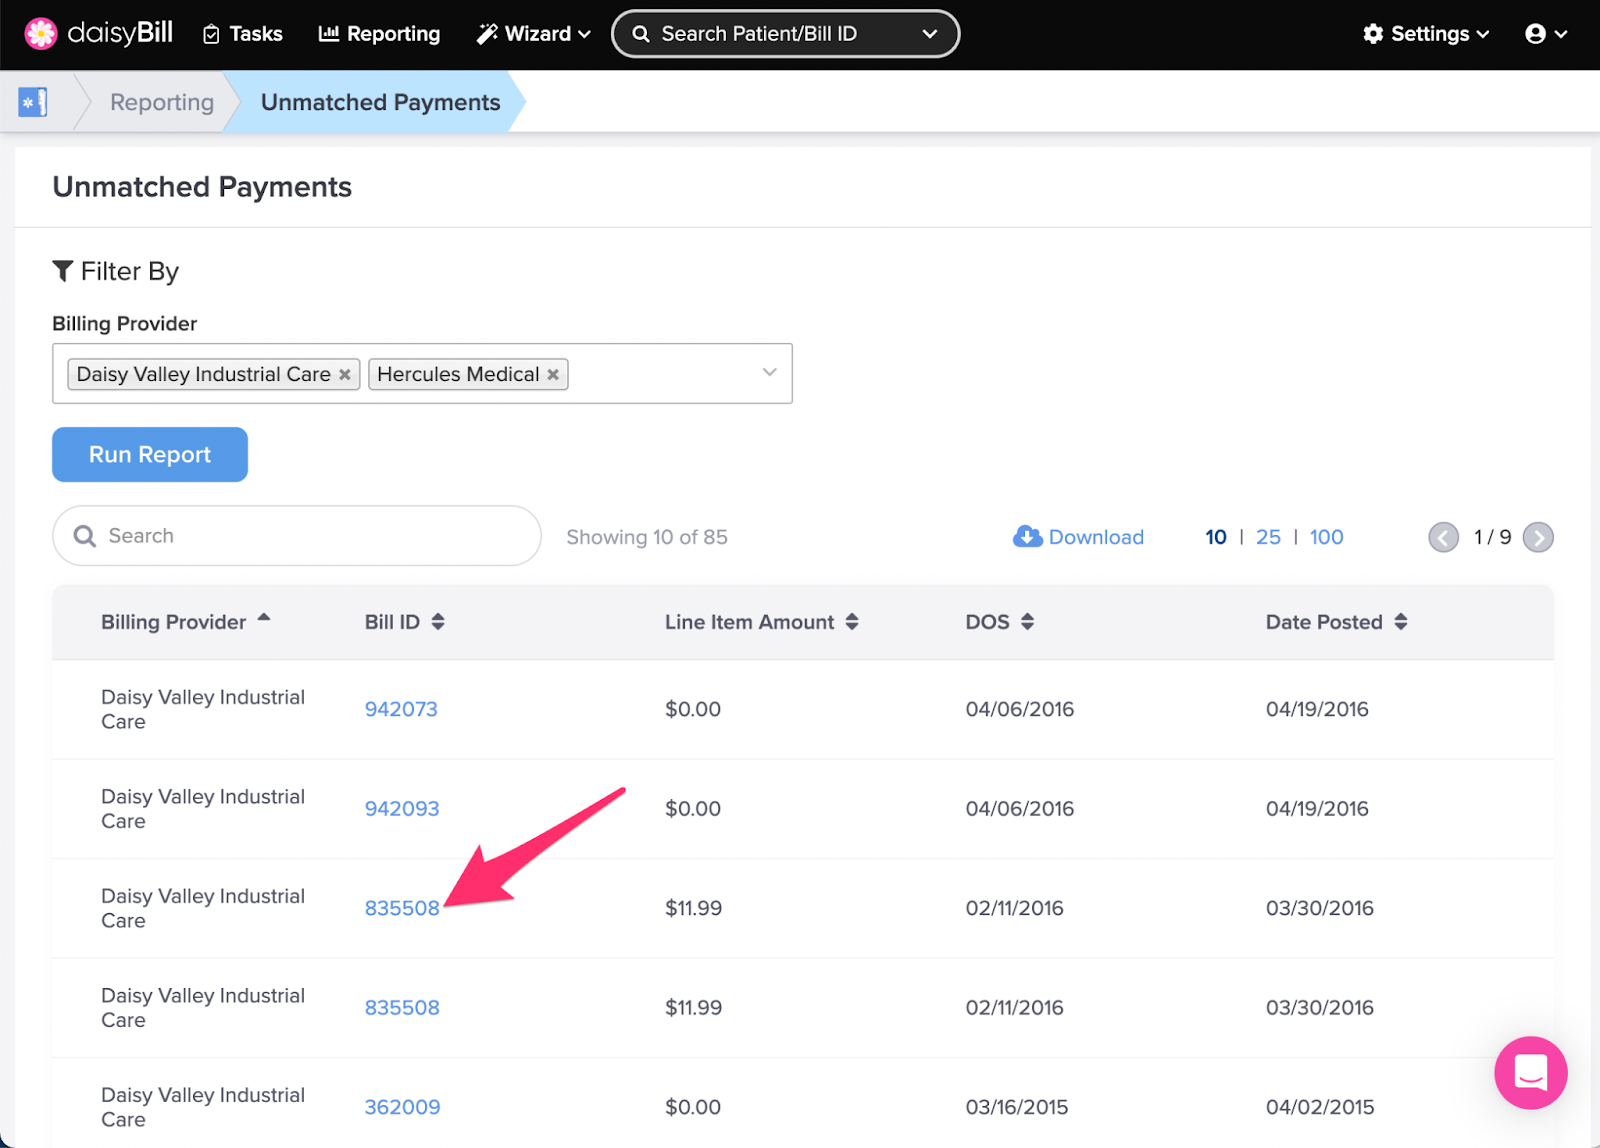Open Bill ID 362009
The height and width of the screenshot is (1148, 1600).
pos(402,1107)
